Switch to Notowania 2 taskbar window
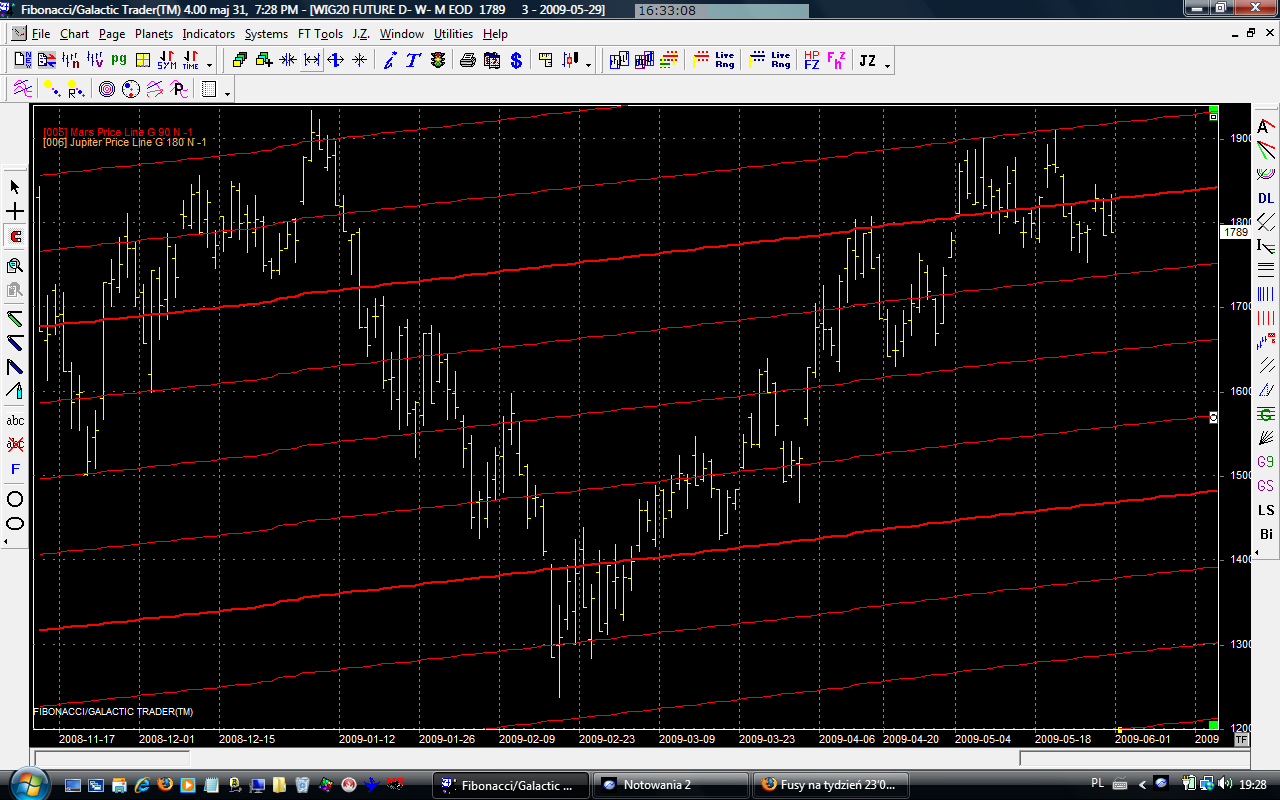The height and width of the screenshot is (800, 1280). click(670, 784)
